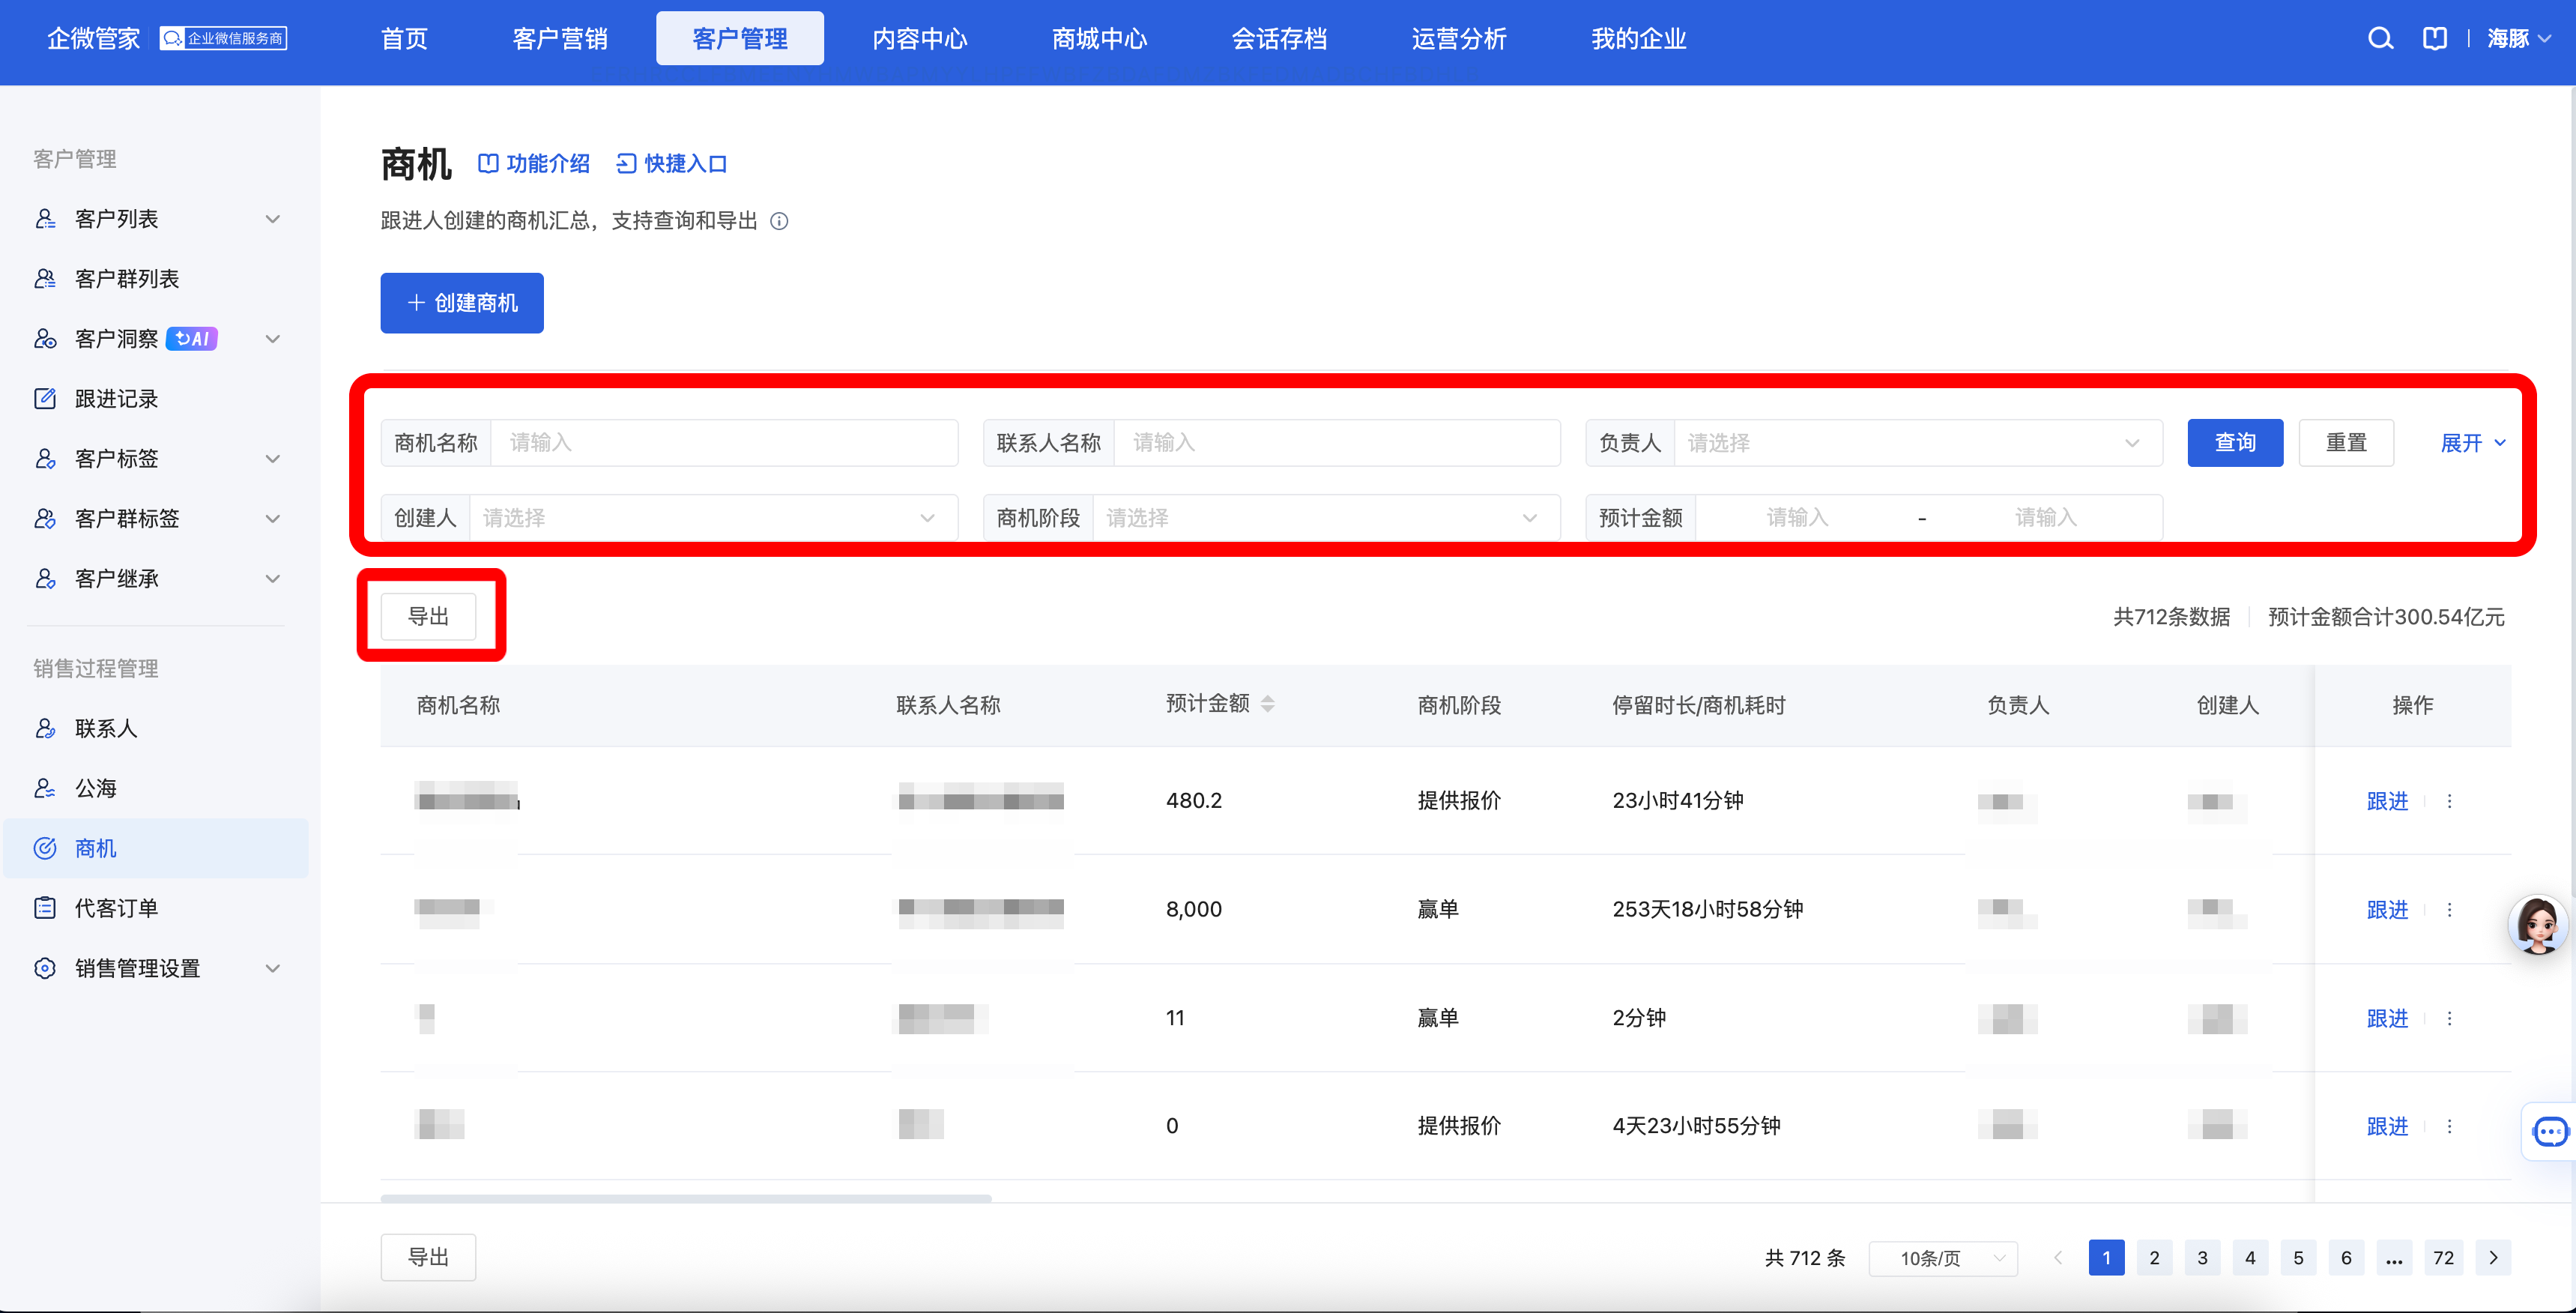2576x1313 pixels.
Task: Expand the 客户洞察 submenu chevron
Action: pyautogui.click(x=272, y=339)
